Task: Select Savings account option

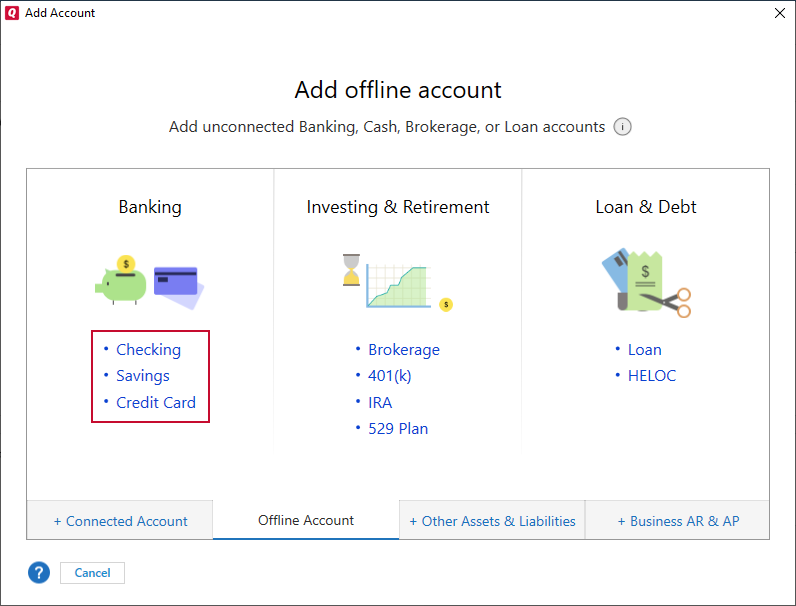Action: [x=143, y=376]
